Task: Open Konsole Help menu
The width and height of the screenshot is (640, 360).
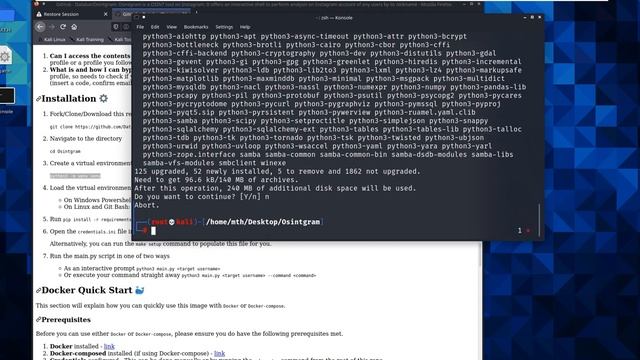Action: [245, 27]
